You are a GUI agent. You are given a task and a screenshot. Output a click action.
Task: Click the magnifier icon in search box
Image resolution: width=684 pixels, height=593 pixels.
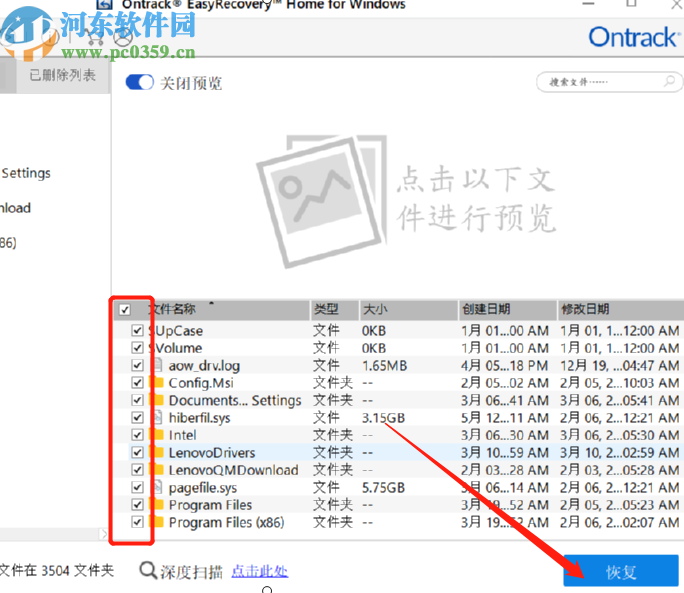pos(669,81)
